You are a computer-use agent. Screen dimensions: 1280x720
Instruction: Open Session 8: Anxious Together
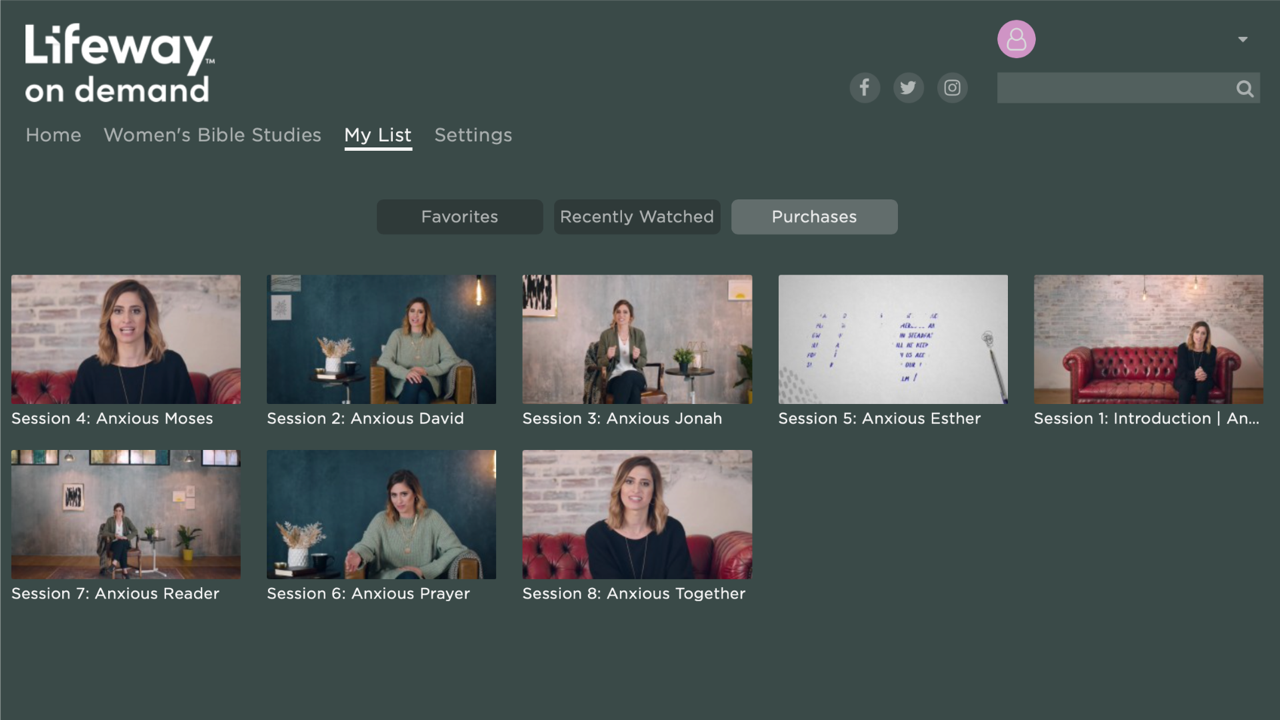[637, 514]
